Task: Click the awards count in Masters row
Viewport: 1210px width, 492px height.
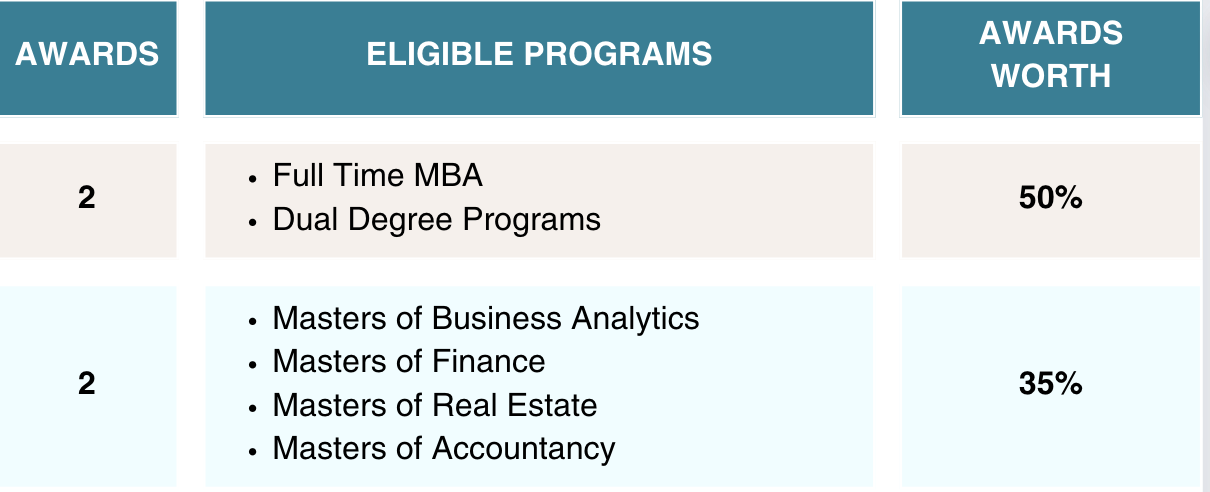Action: (87, 383)
